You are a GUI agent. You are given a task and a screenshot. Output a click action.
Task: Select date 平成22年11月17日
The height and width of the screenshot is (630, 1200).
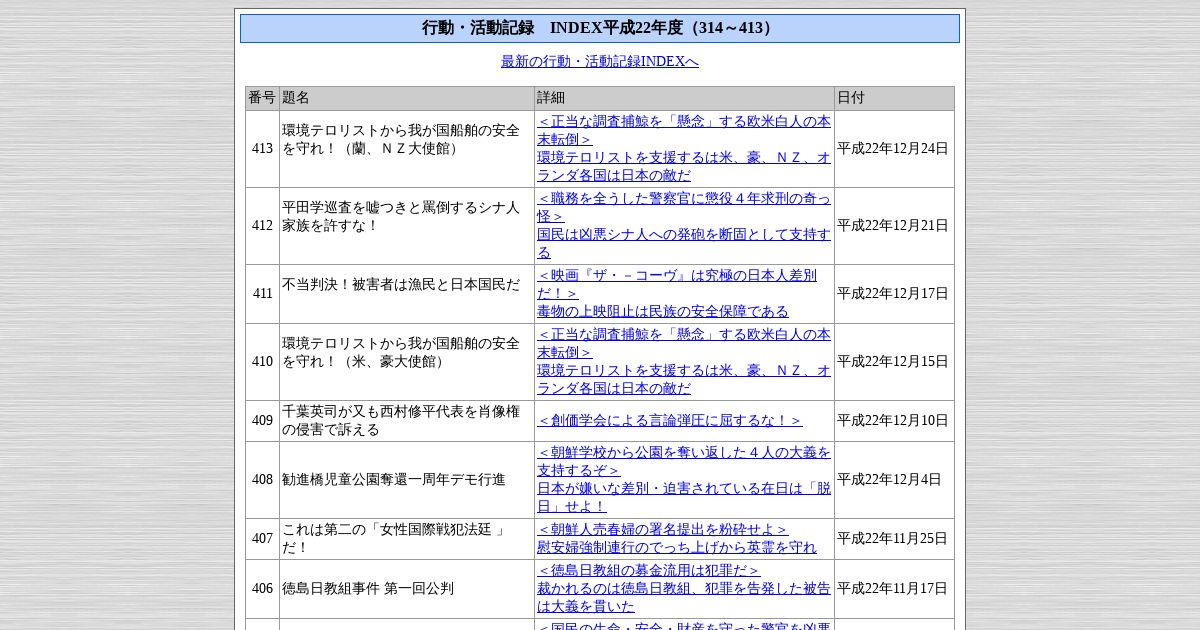893,589
